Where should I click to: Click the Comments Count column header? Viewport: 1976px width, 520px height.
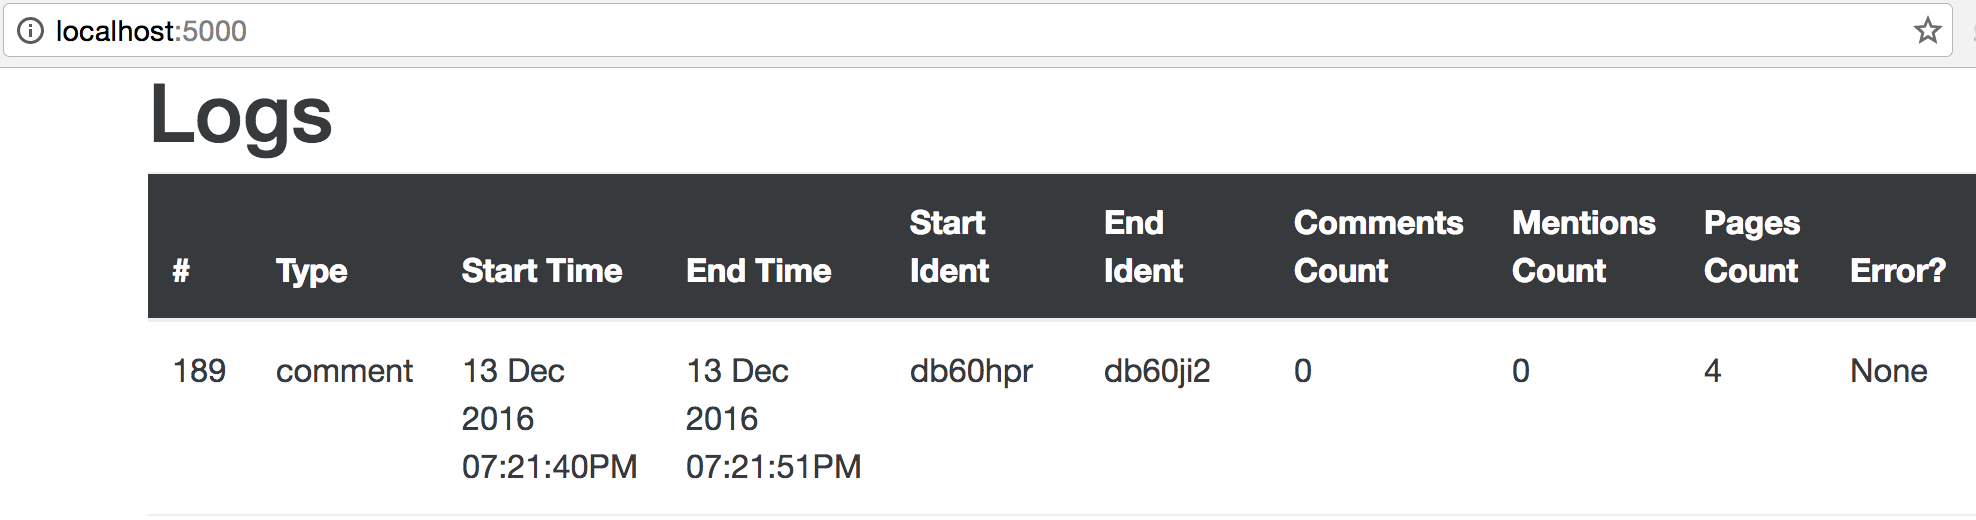click(x=1378, y=246)
